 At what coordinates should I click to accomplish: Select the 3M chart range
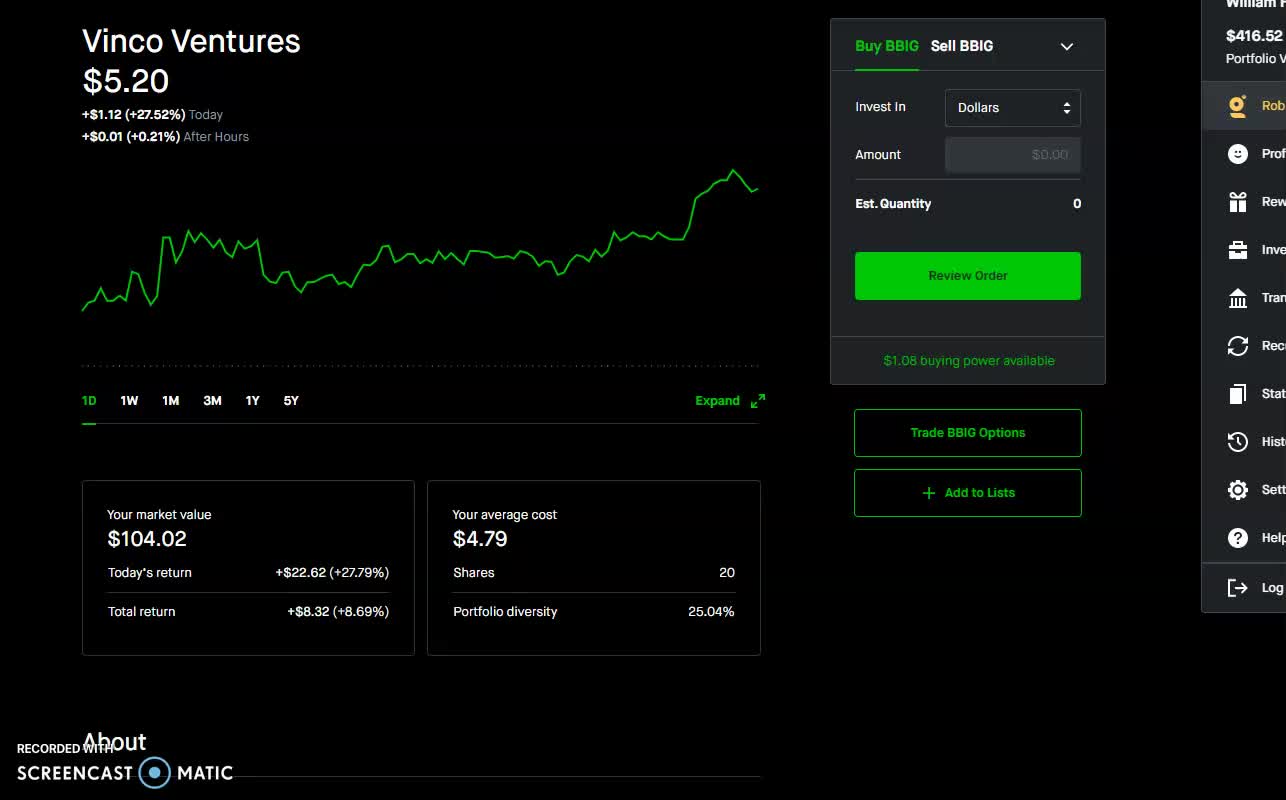[212, 401]
